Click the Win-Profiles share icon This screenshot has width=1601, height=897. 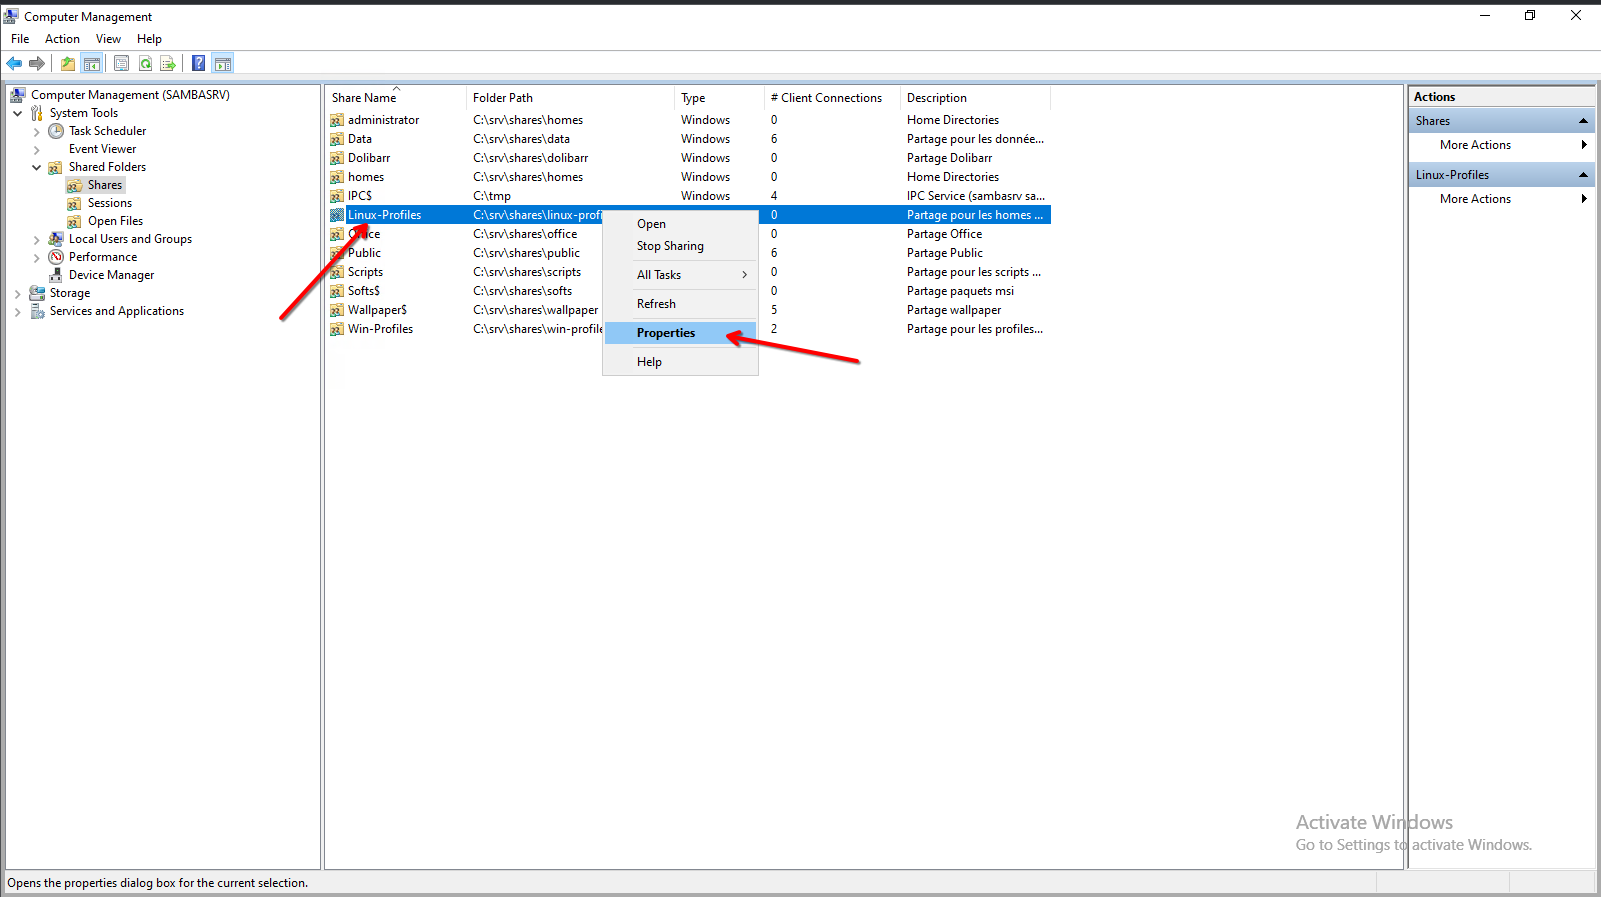click(x=337, y=329)
